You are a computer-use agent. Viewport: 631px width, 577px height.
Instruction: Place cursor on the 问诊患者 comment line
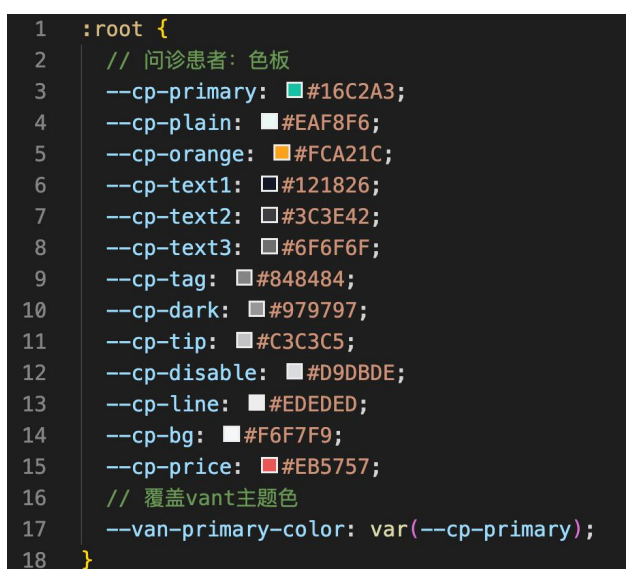click(198, 60)
